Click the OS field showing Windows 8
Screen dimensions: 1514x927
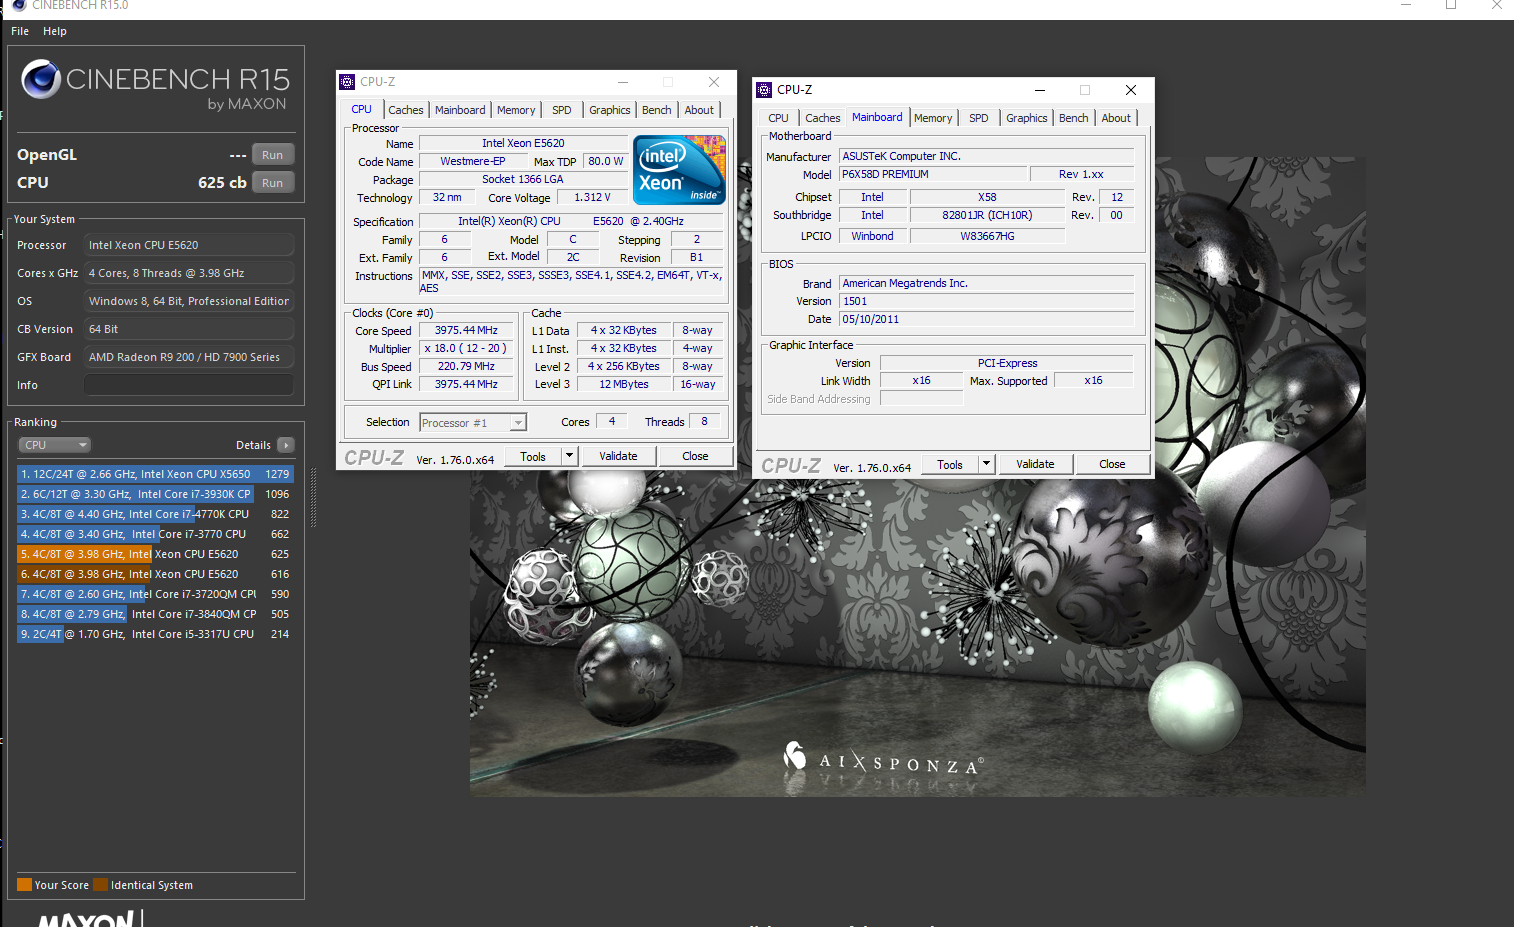pyautogui.click(x=189, y=301)
